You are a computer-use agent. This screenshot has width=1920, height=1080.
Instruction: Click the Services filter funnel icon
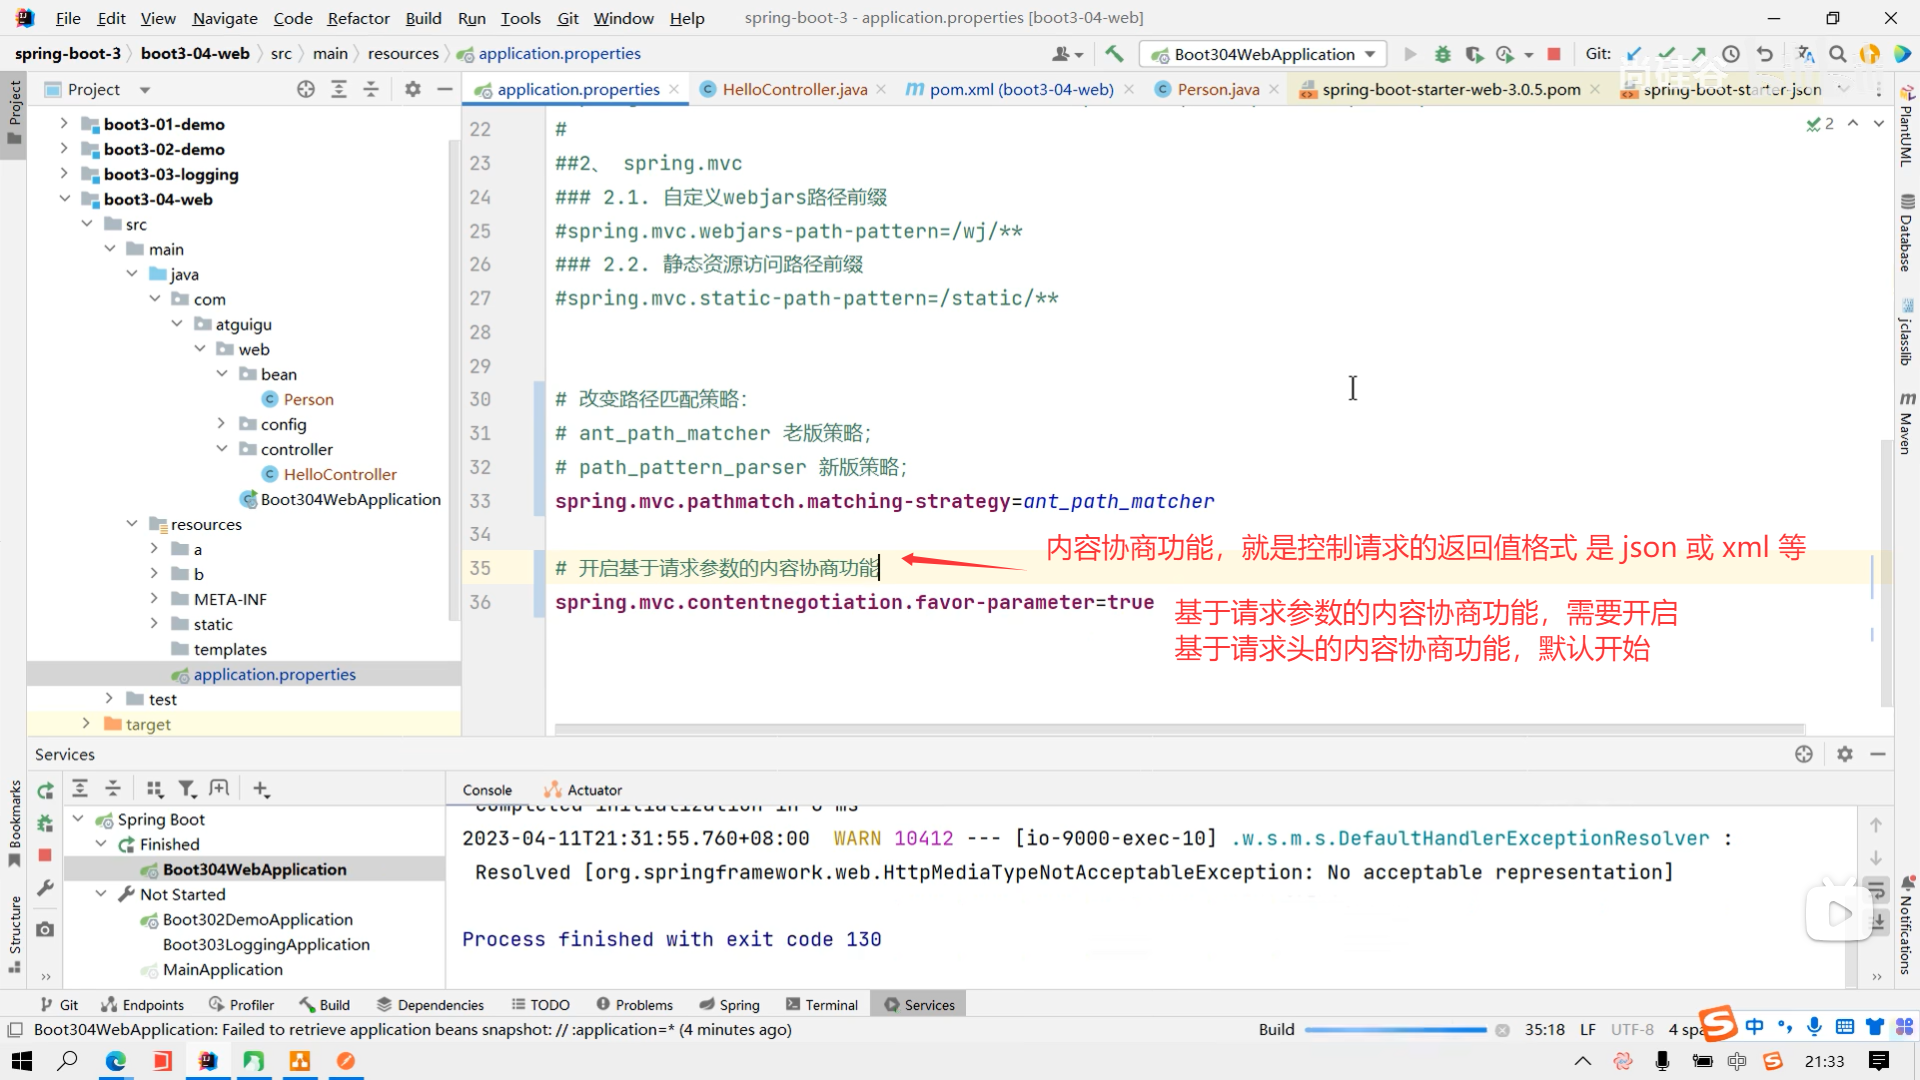(187, 789)
